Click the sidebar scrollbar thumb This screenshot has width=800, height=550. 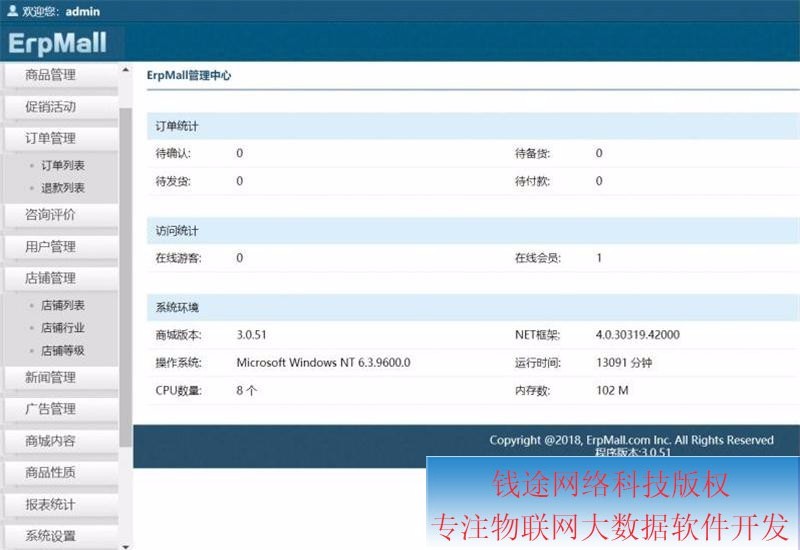click(x=126, y=277)
